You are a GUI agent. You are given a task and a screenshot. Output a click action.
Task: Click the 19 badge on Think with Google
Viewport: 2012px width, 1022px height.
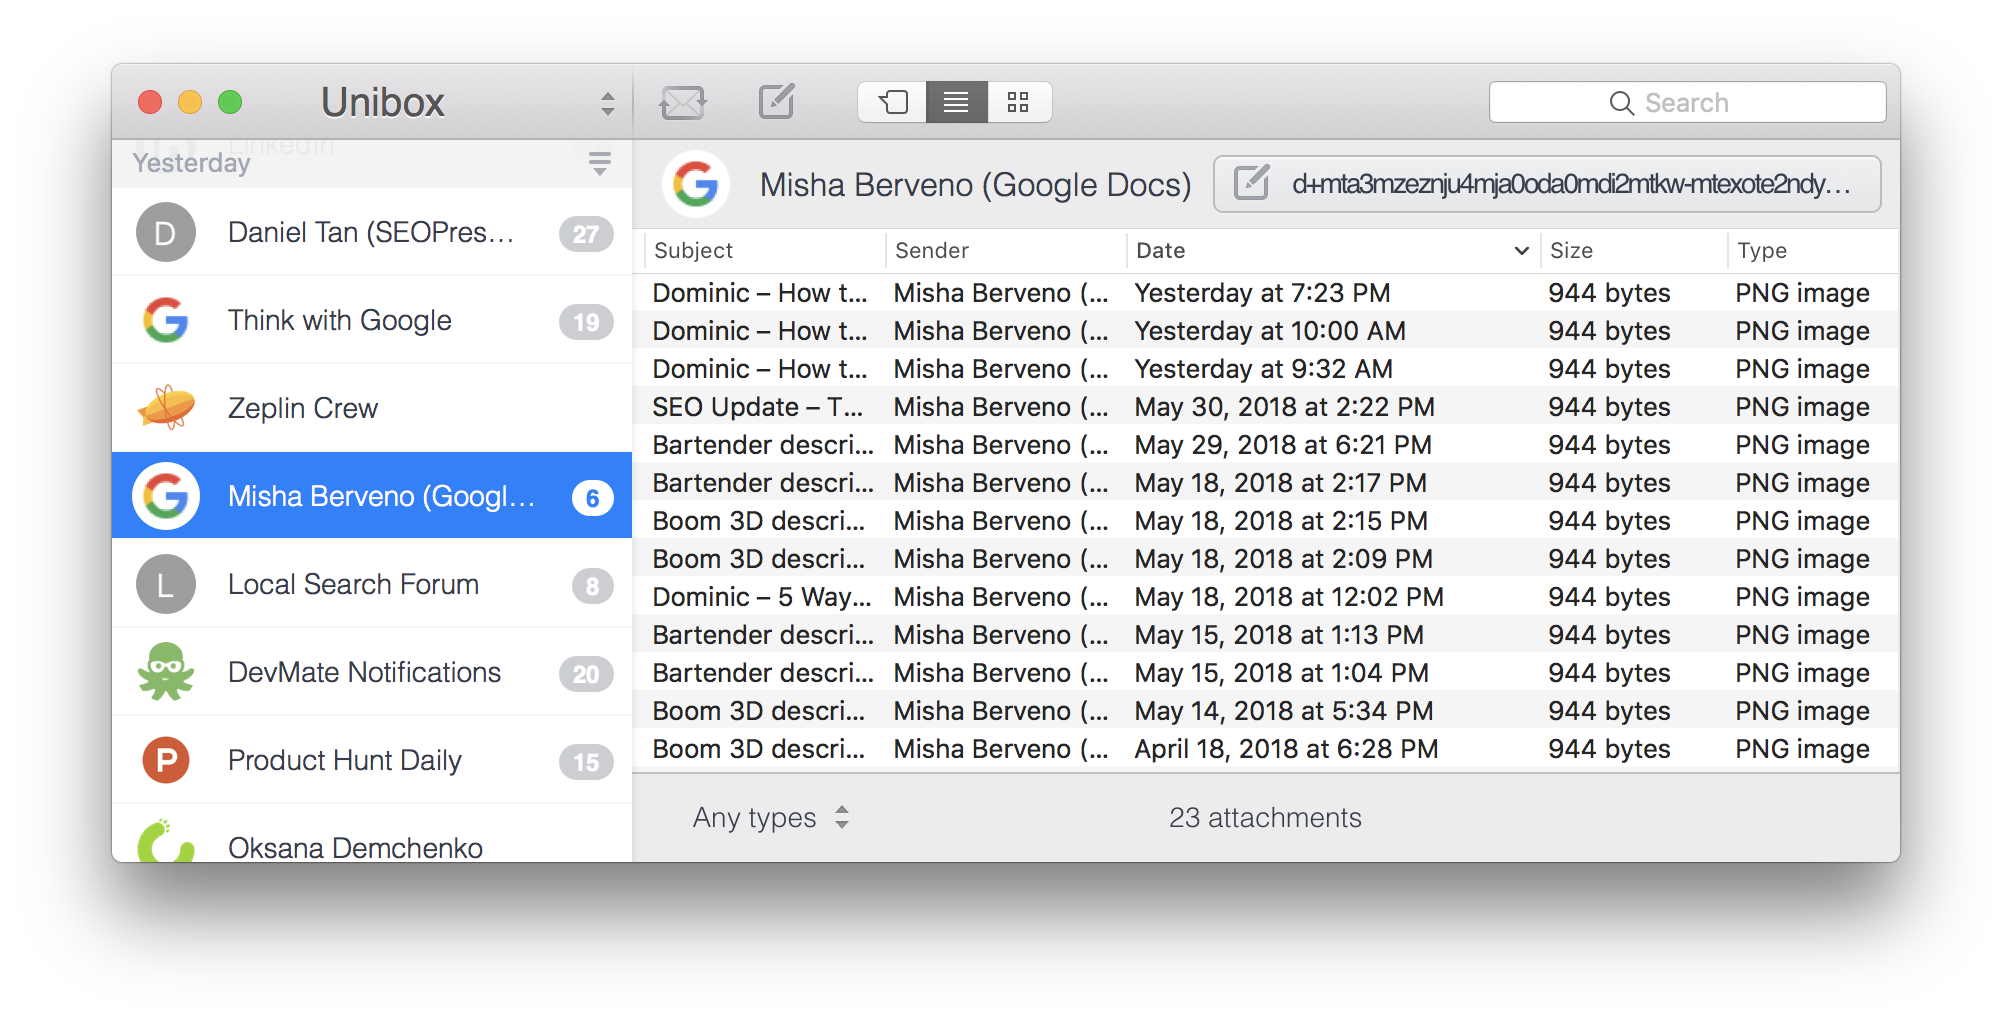click(x=586, y=322)
